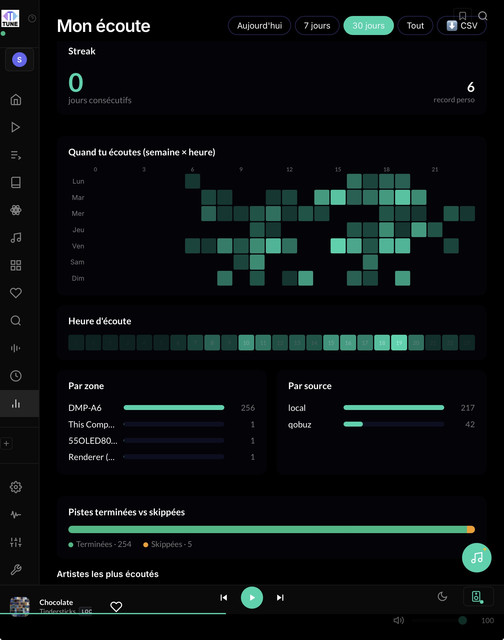Select the Tout period filter
This screenshot has height=640, width=504.
415,26
